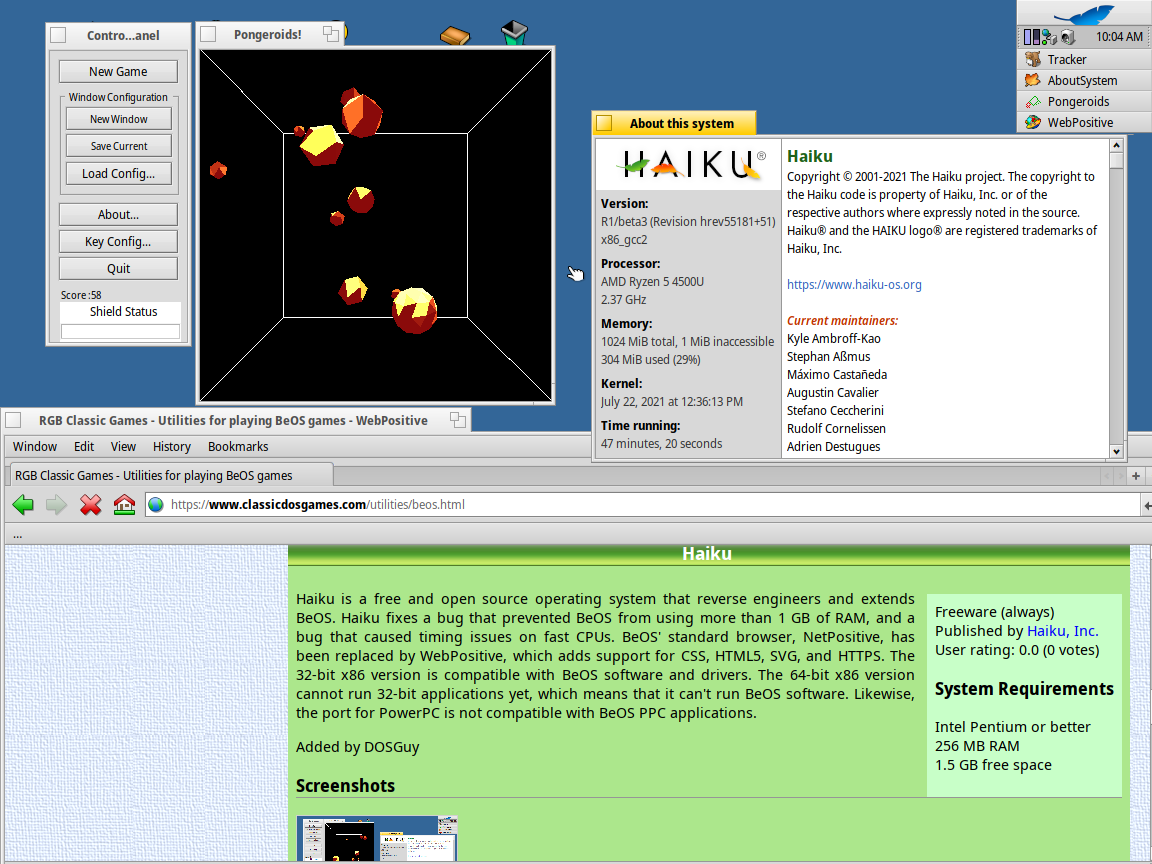Quit the Pongeroids game

coord(118,269)
